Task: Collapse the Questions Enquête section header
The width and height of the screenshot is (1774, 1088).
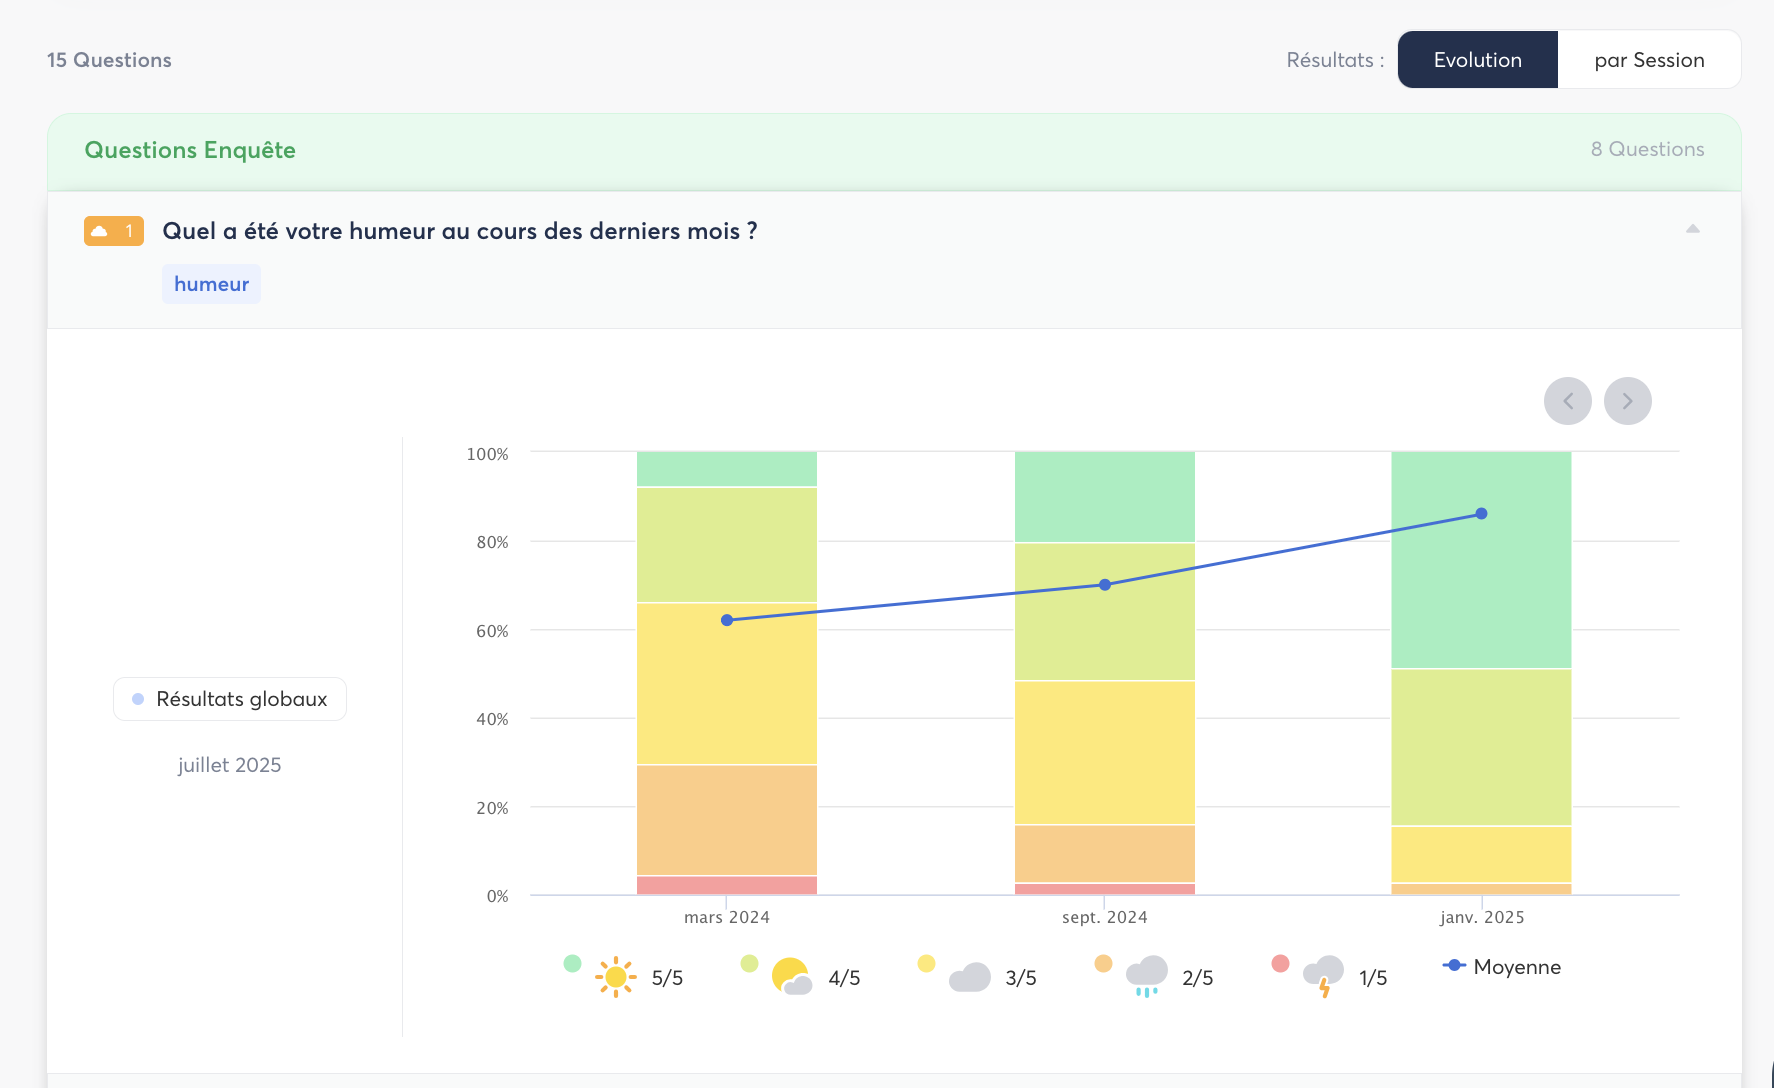Action: coord(190,150)
